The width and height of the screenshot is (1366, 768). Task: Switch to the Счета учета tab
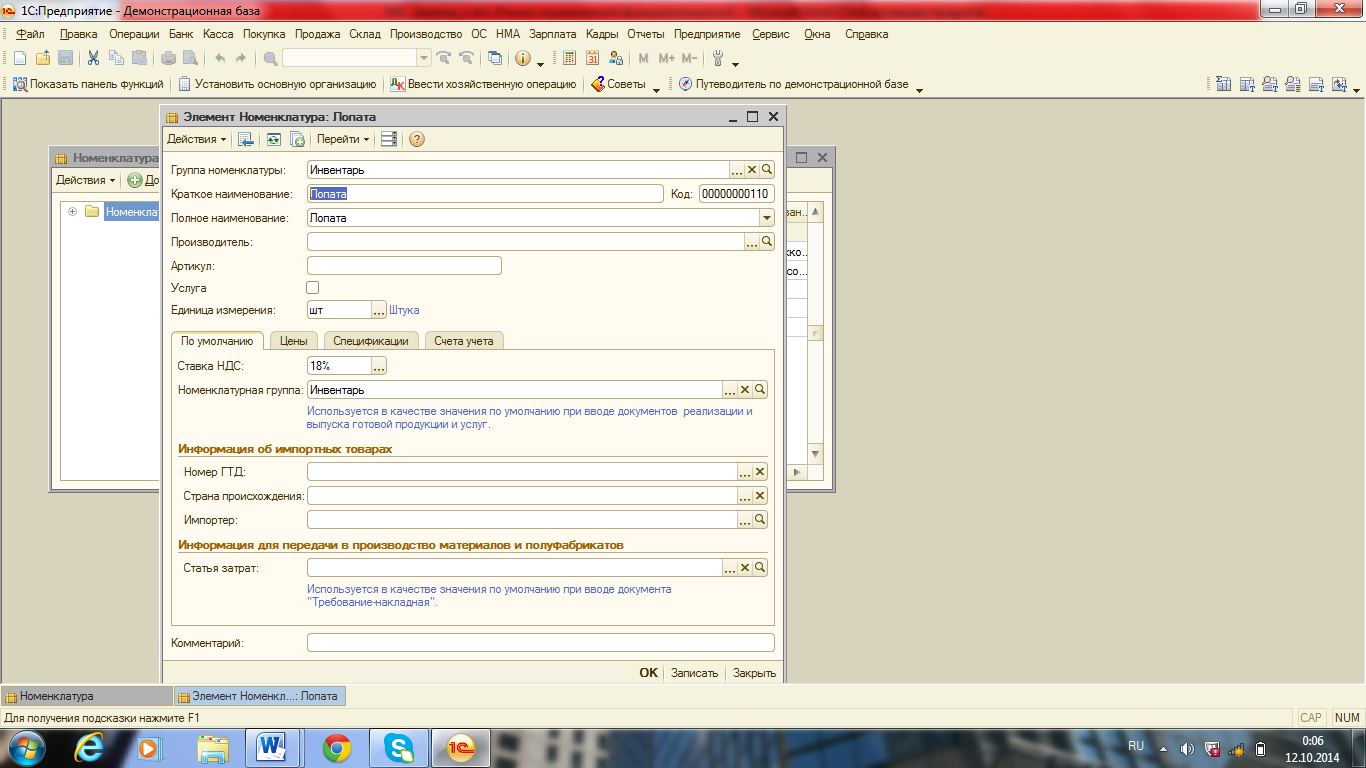pos(464,341)
